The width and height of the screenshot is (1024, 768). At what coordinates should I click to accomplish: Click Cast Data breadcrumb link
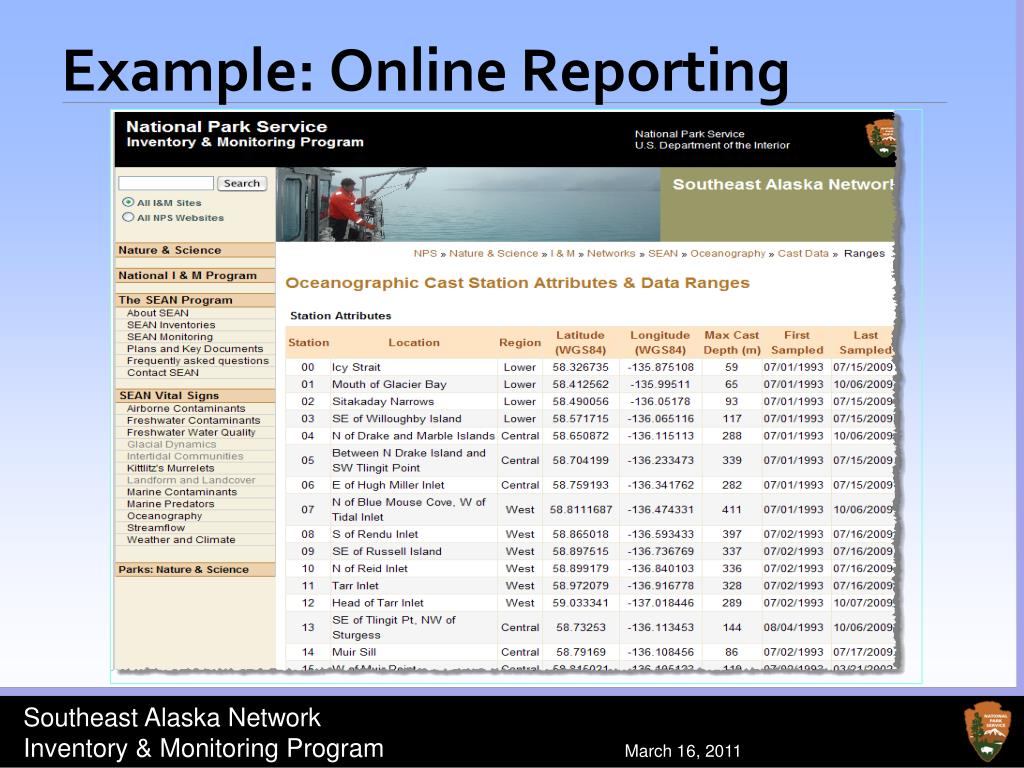click(803, 253)
